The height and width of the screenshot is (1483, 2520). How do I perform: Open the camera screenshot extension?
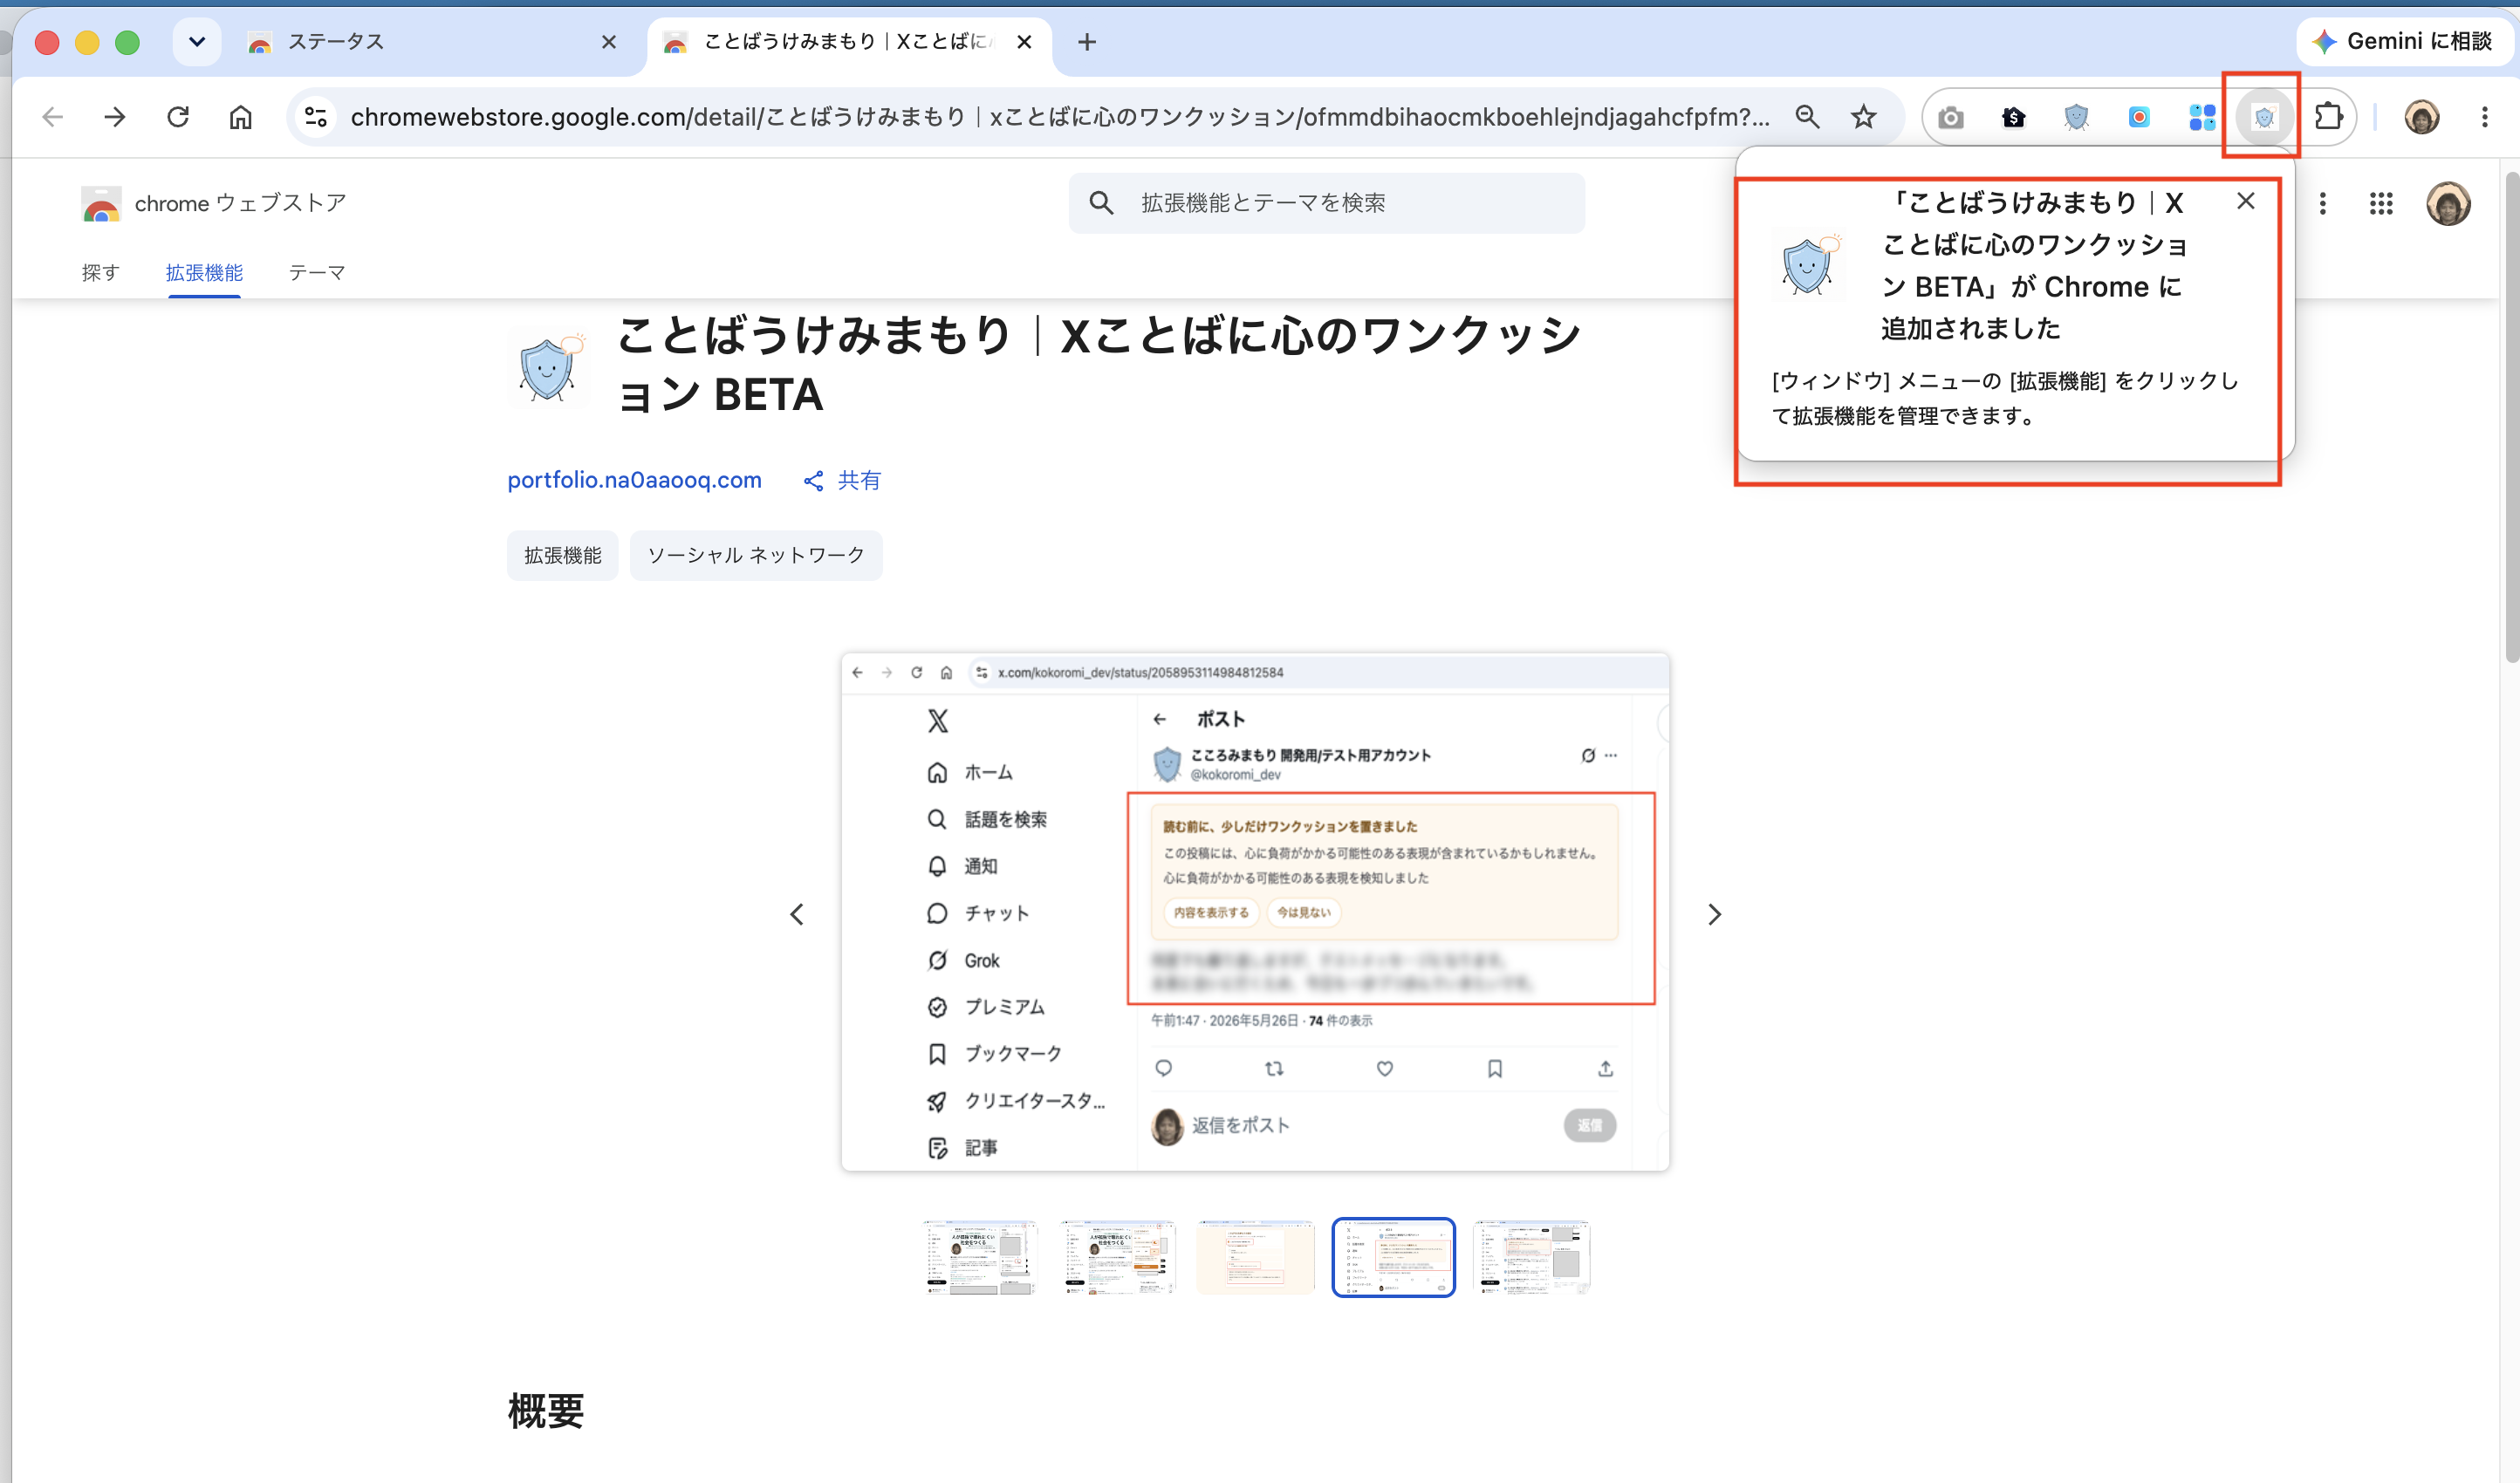(x=1950, y=118)
